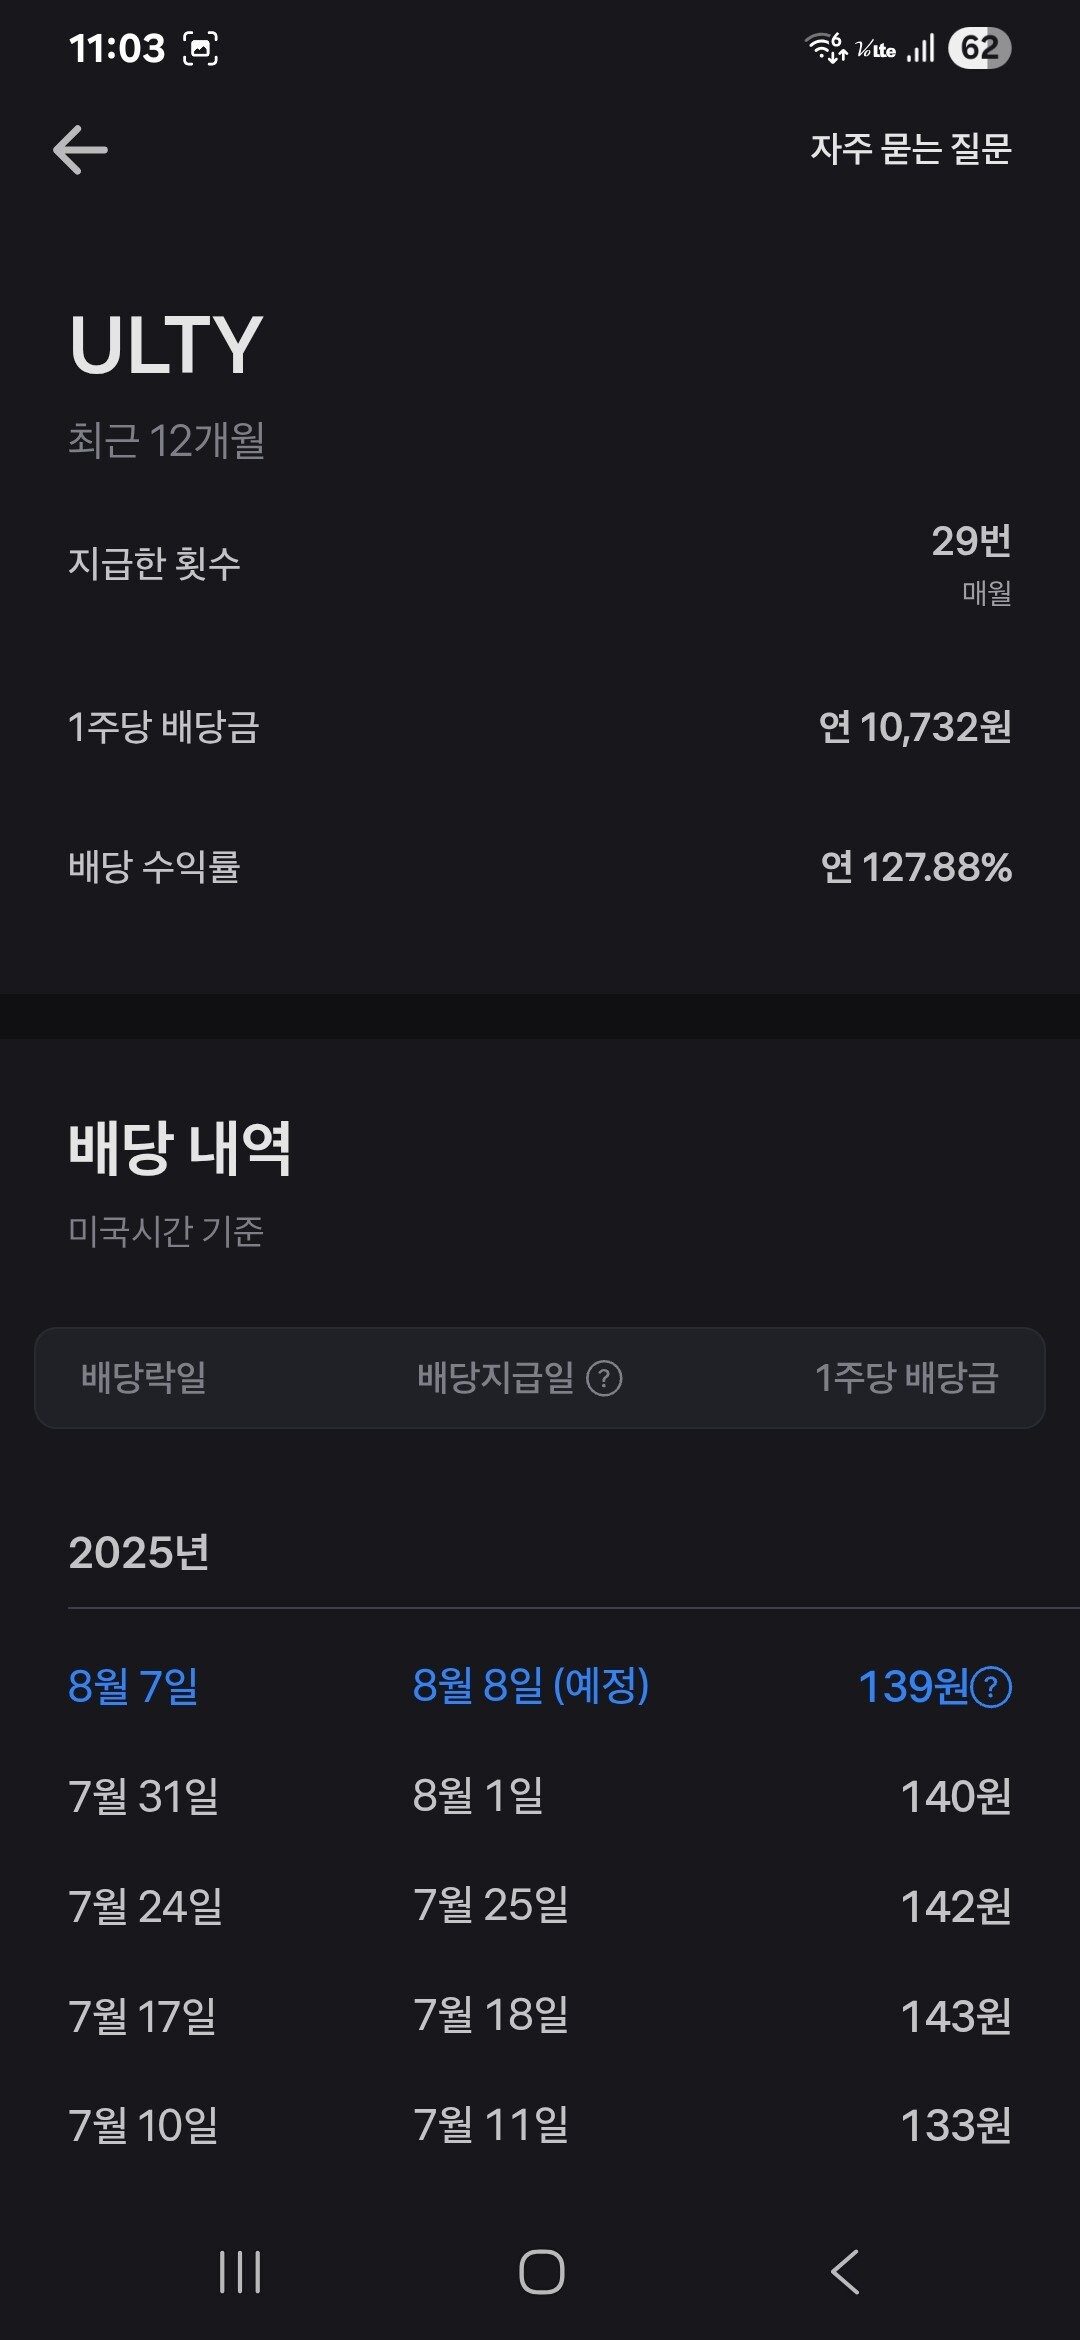Tap the 배당지급일 column header label
Screen dimensions: 1080x2340
click(495, 1377)
